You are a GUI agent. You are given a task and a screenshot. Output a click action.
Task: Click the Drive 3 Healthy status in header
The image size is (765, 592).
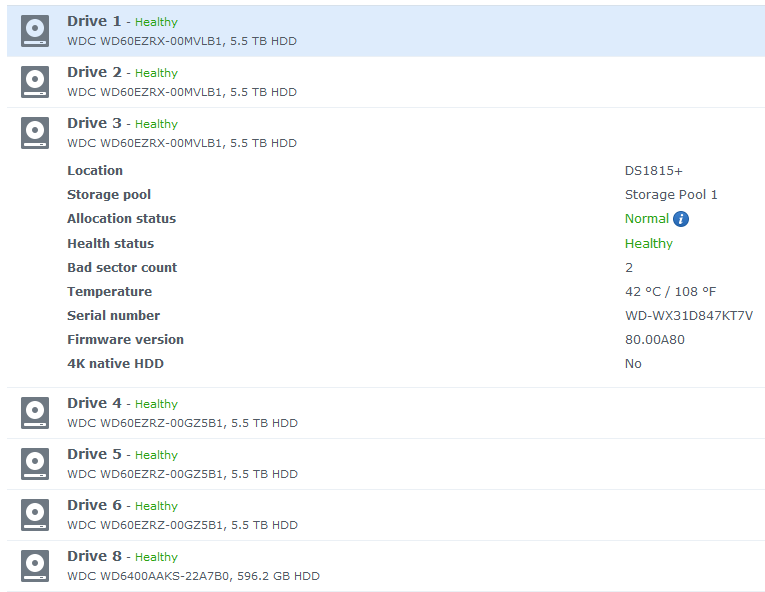[x=156, y=124]
